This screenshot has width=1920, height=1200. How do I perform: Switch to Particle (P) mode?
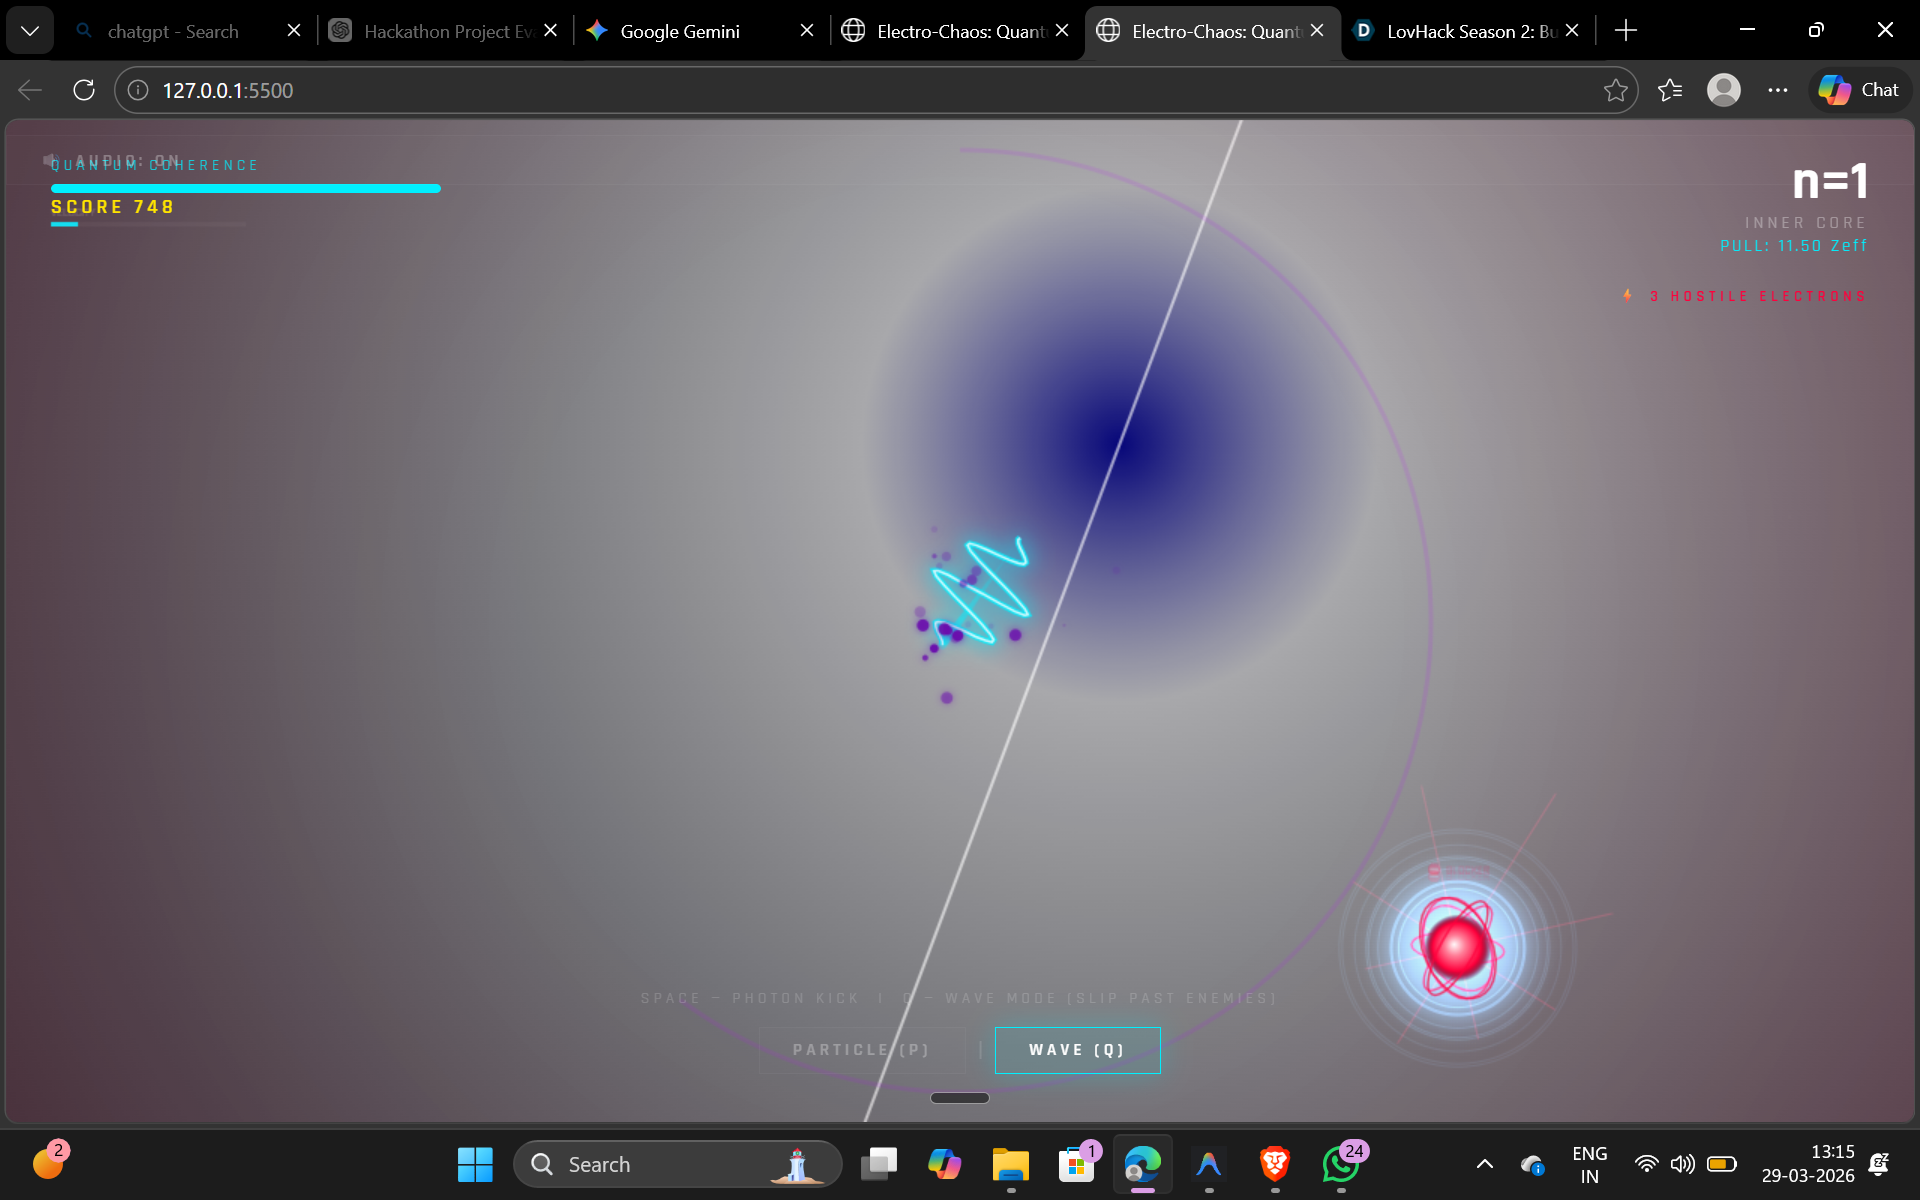click(x=861, y=1050)
